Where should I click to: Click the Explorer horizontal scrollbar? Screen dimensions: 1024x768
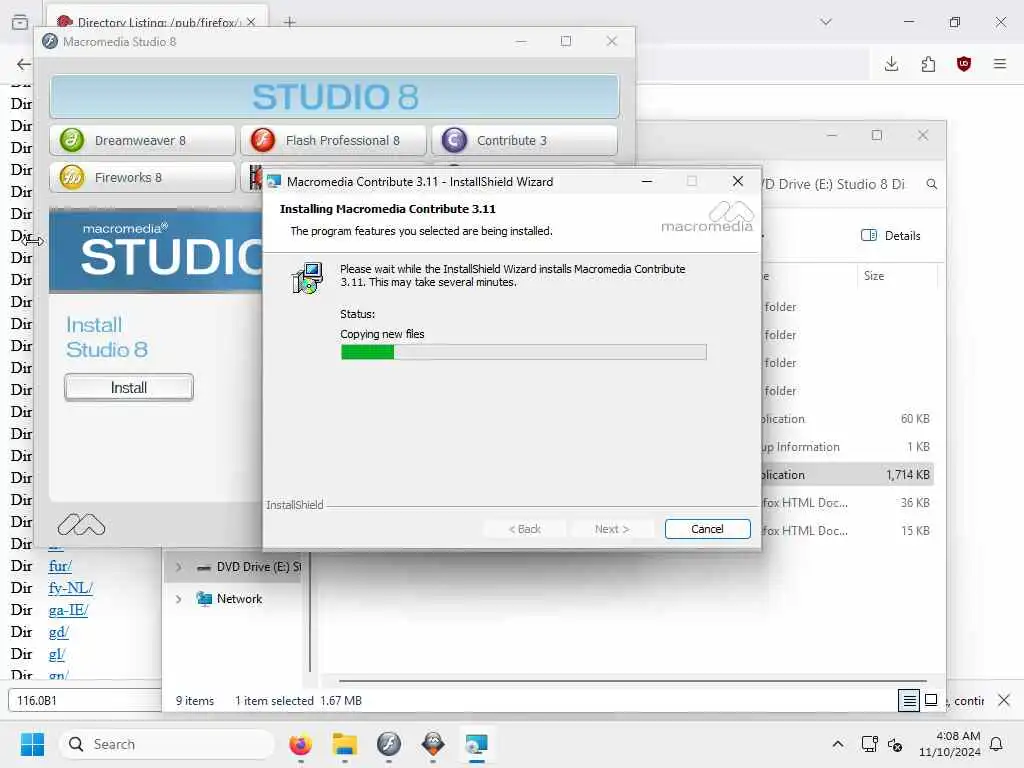(632, 680)
